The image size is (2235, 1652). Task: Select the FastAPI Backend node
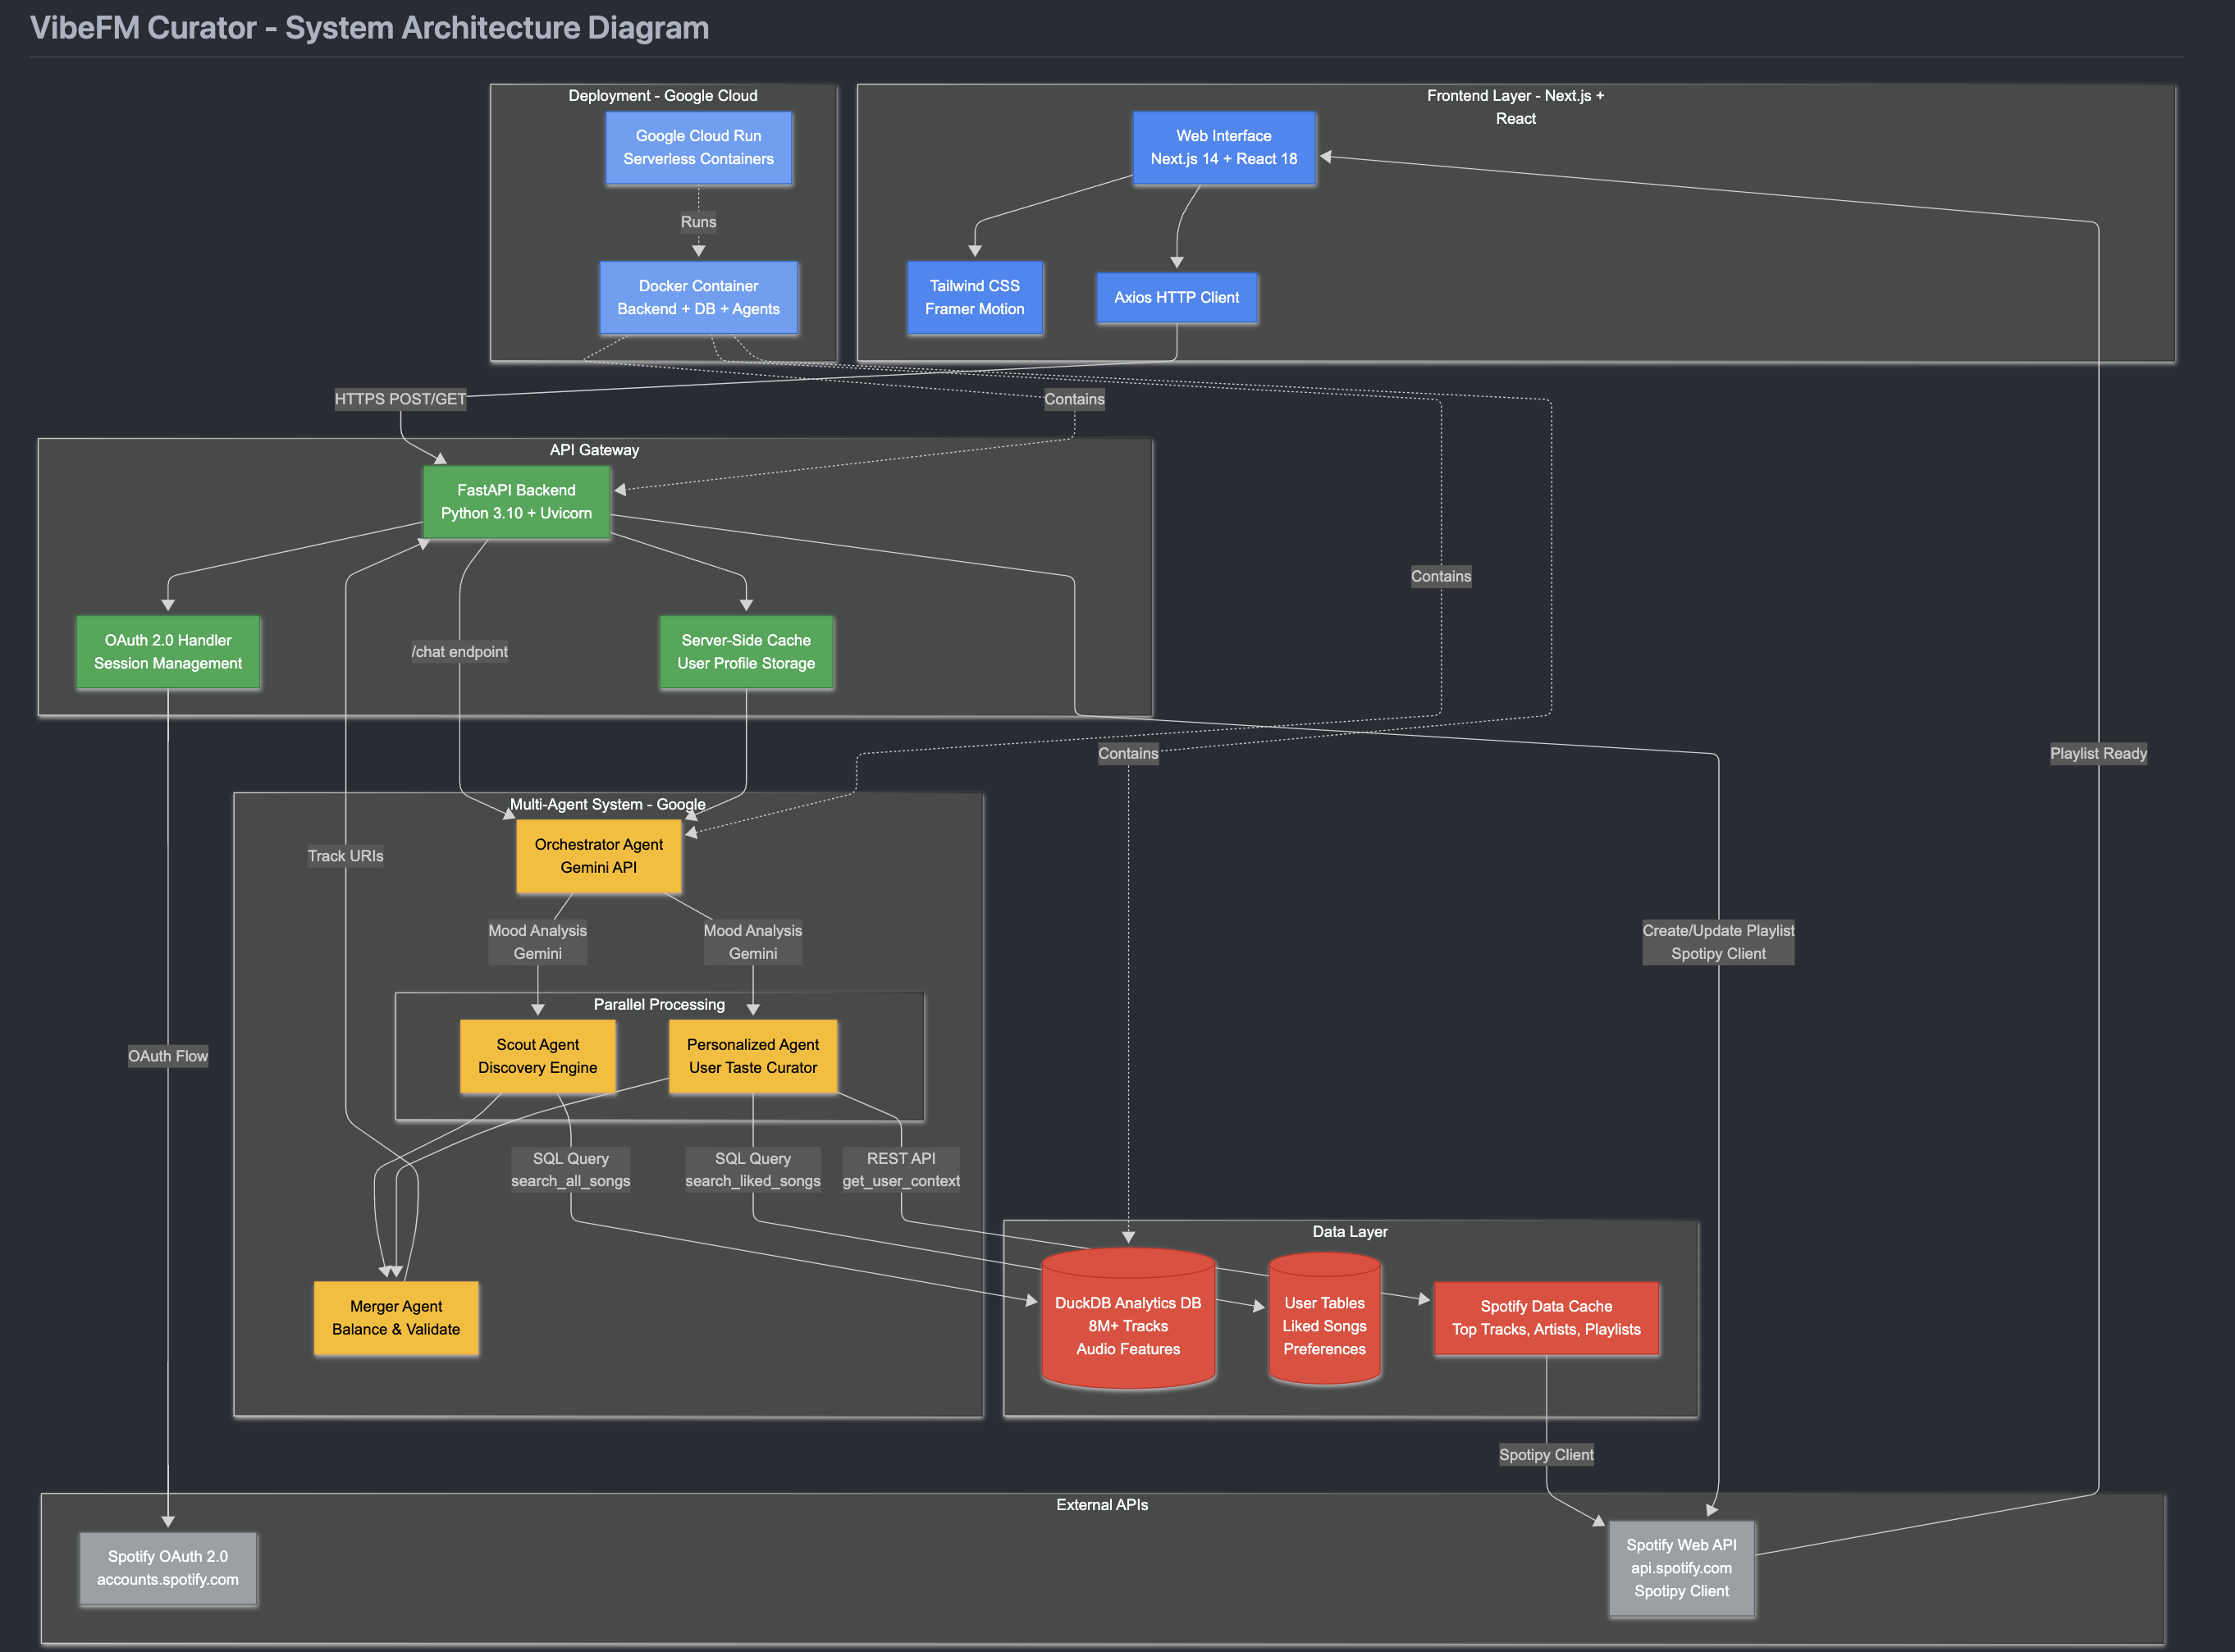516,502
